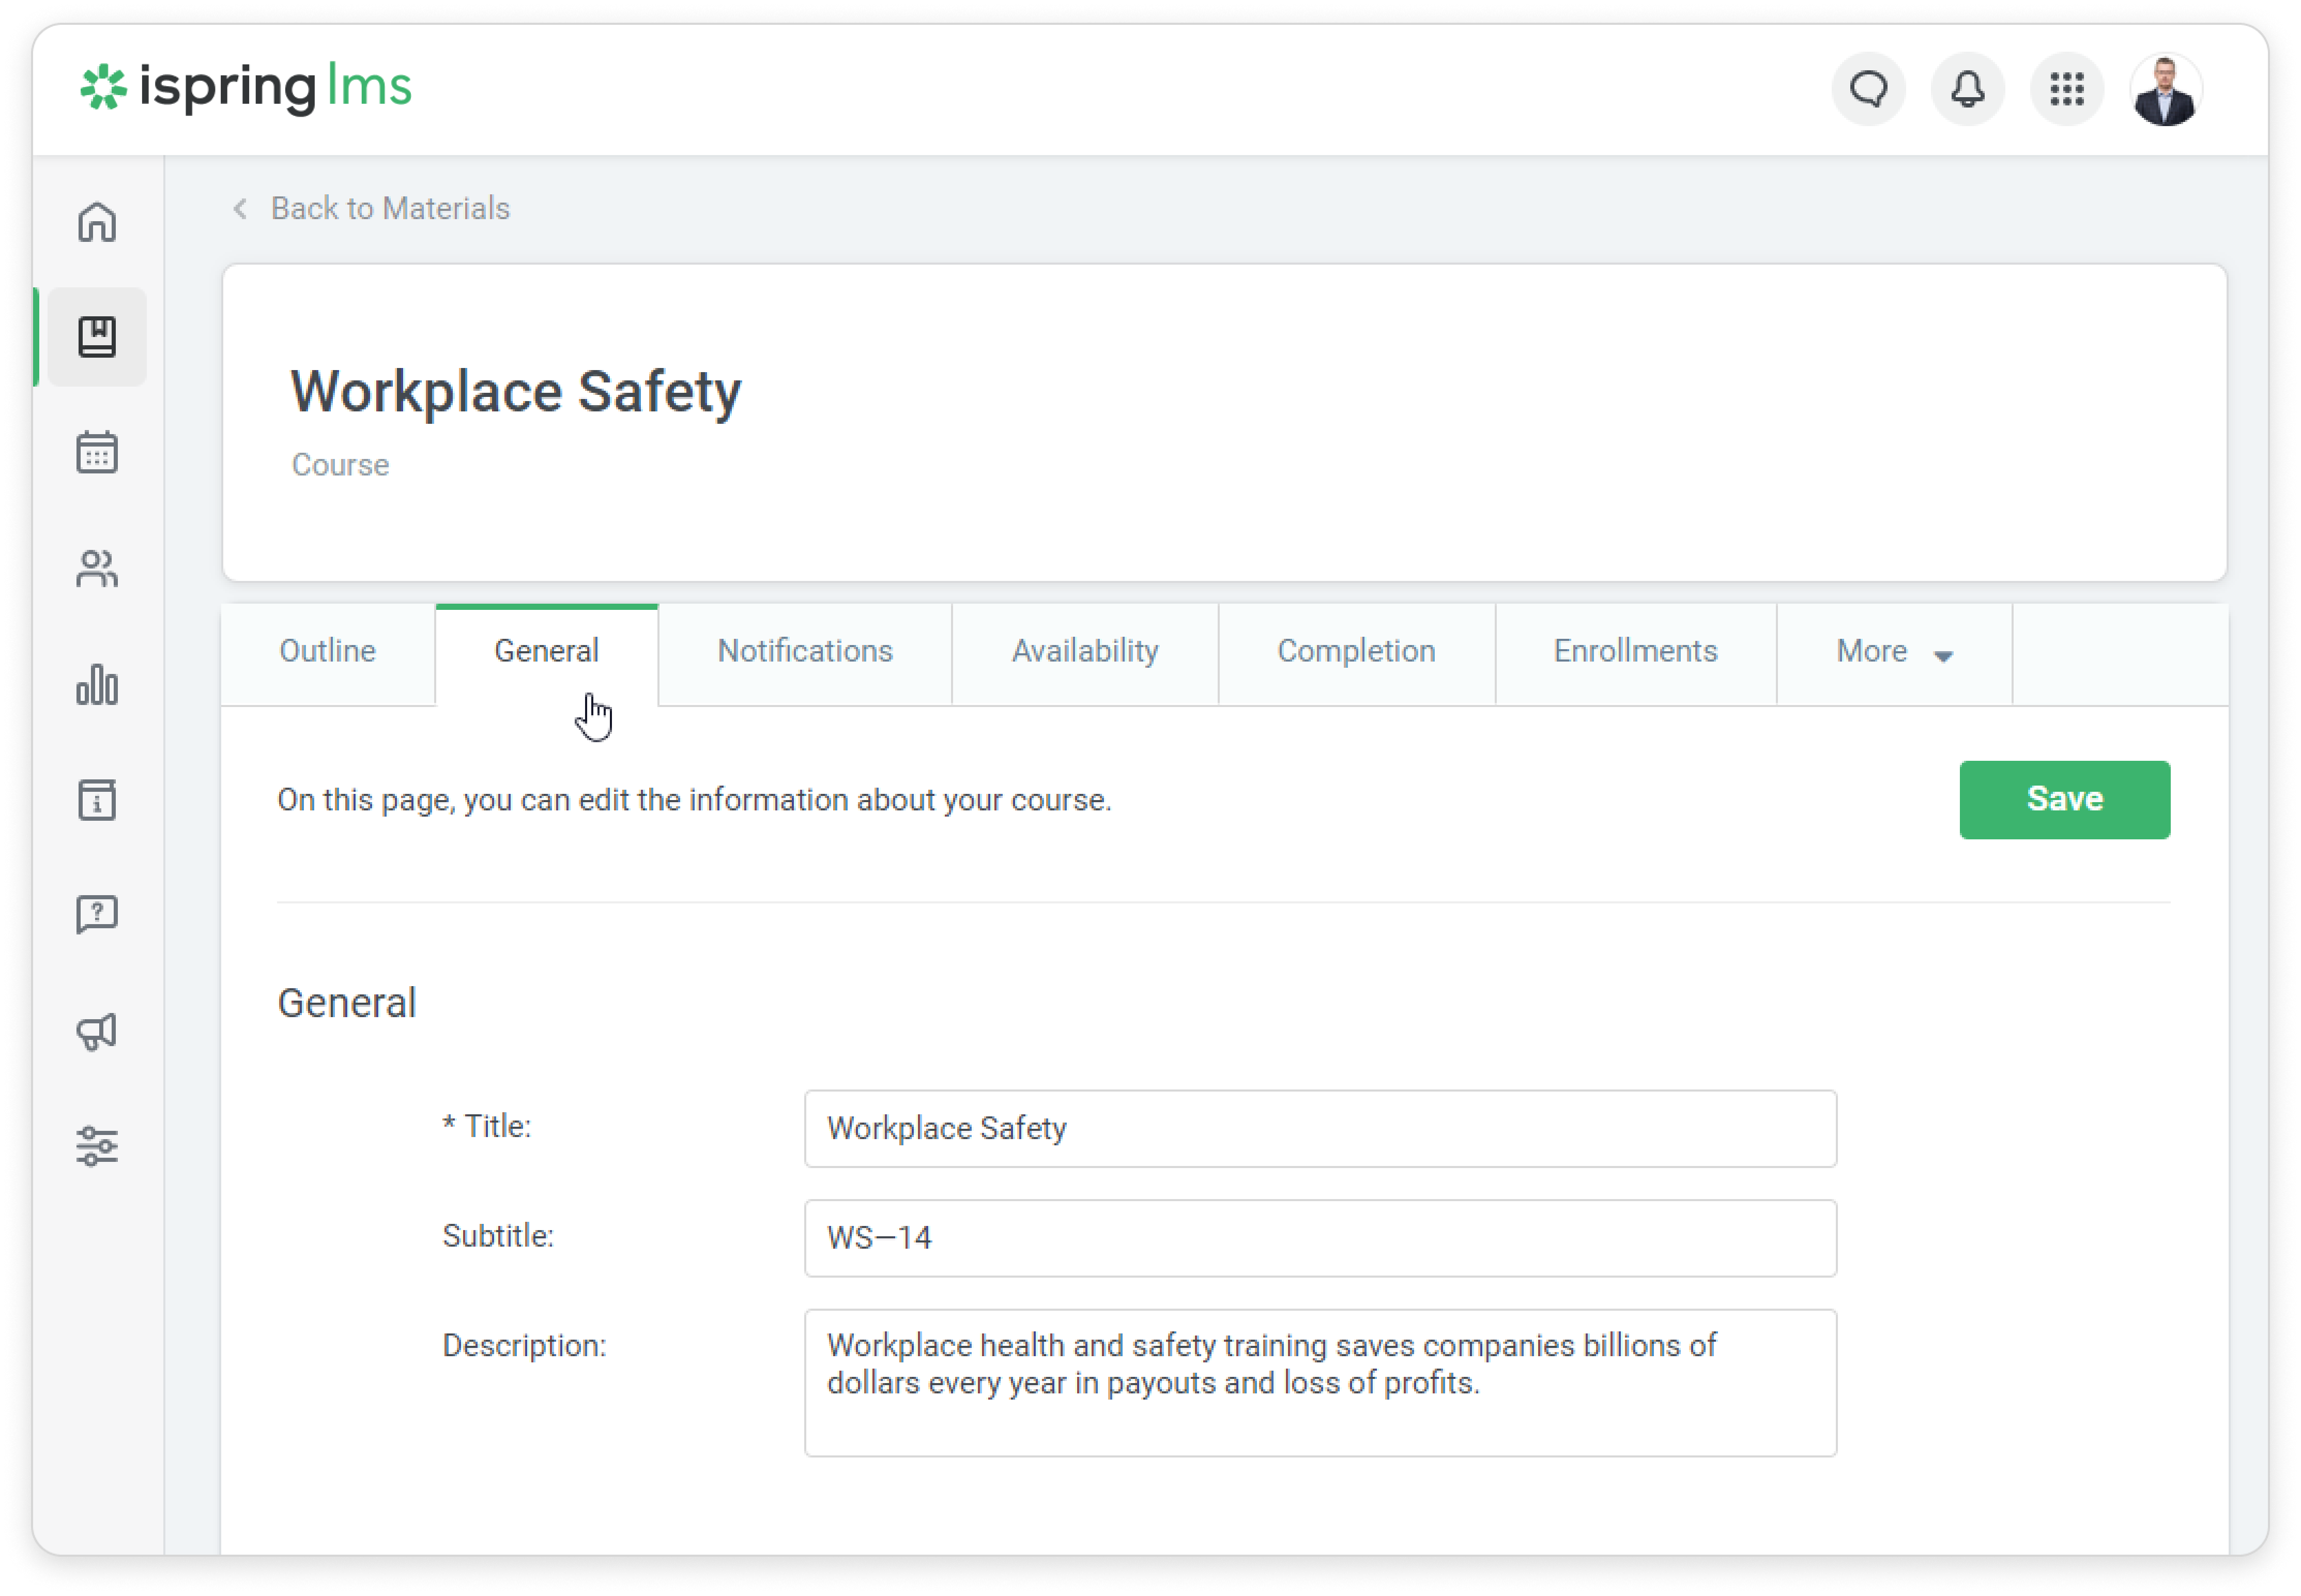Open the question chat bubble icon
The width and height of the screenshot is (2301, 1596).
pyautogui.click(x=97, y=915)
